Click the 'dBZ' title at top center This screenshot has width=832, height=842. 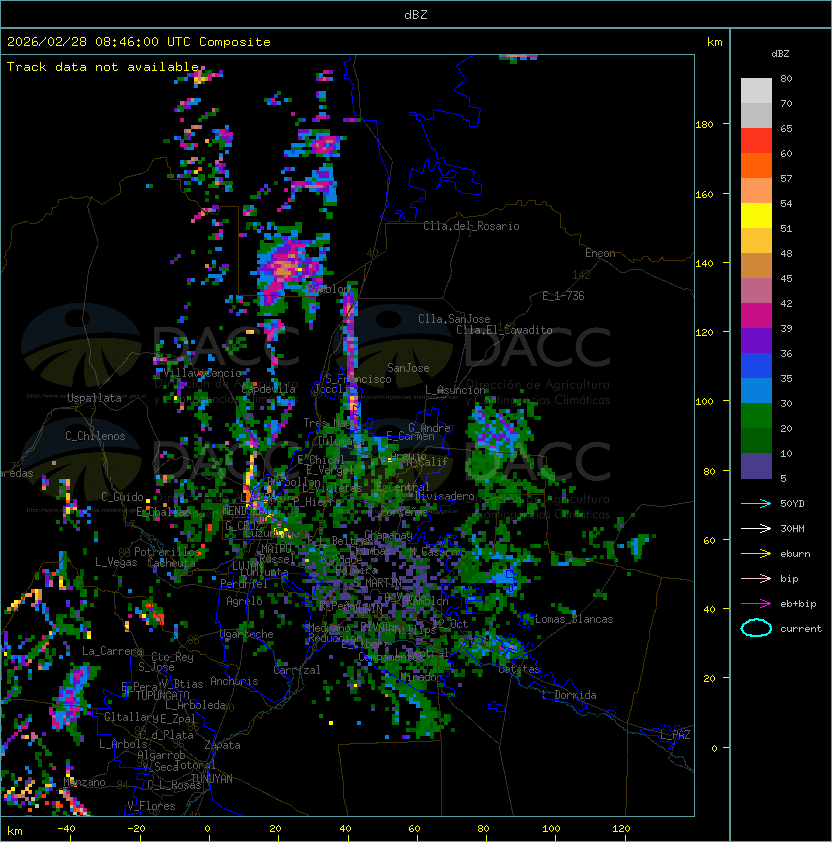(416, 14)
